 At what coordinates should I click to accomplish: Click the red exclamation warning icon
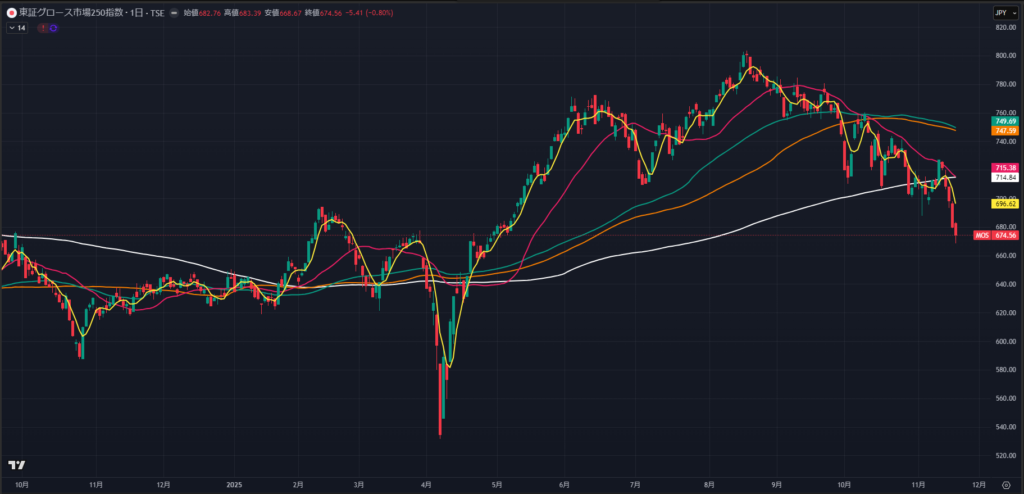point(42,28)
